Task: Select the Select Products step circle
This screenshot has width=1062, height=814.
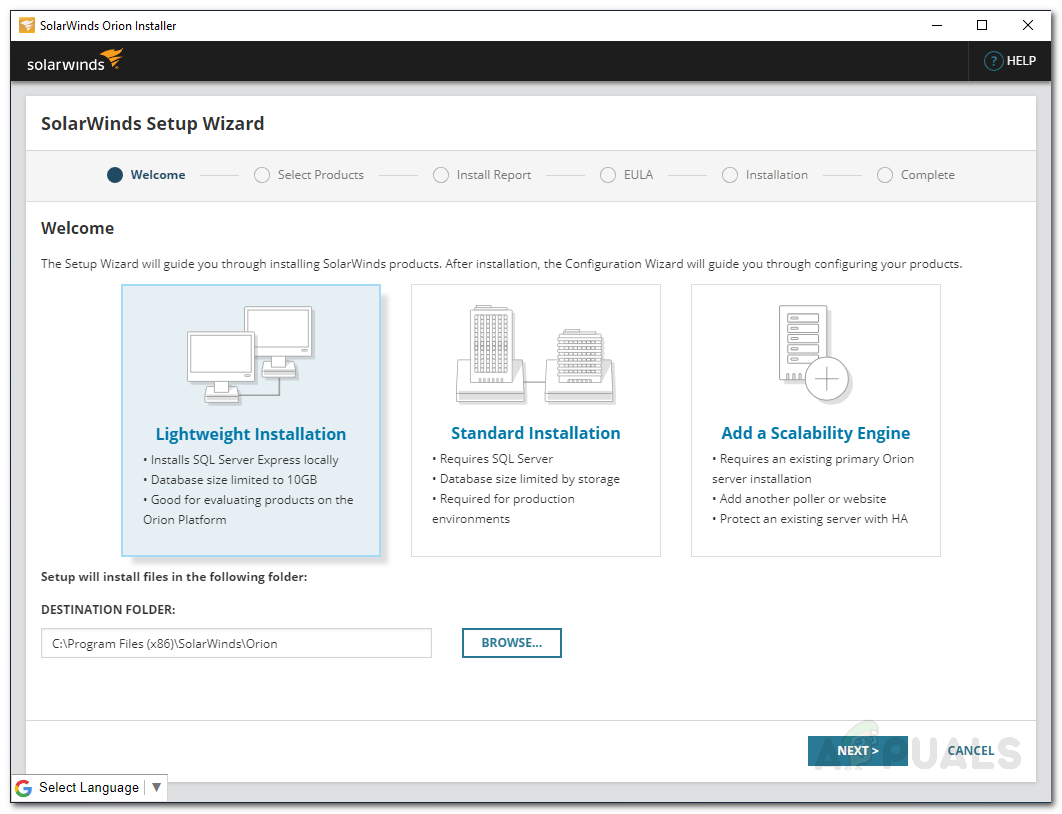Action: [x=261, y=175]
